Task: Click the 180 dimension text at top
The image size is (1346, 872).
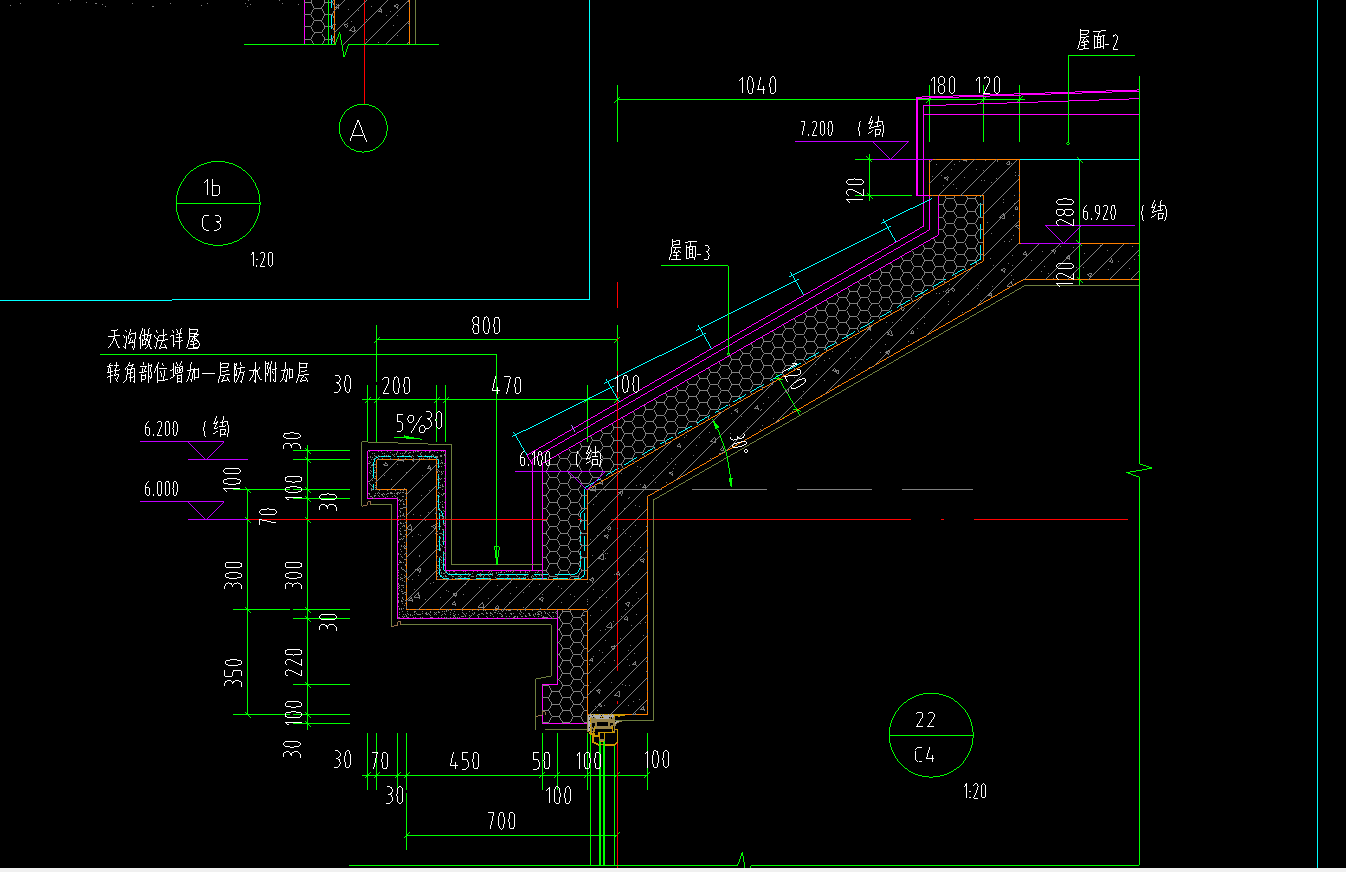Action: click(x=942, y=86)
